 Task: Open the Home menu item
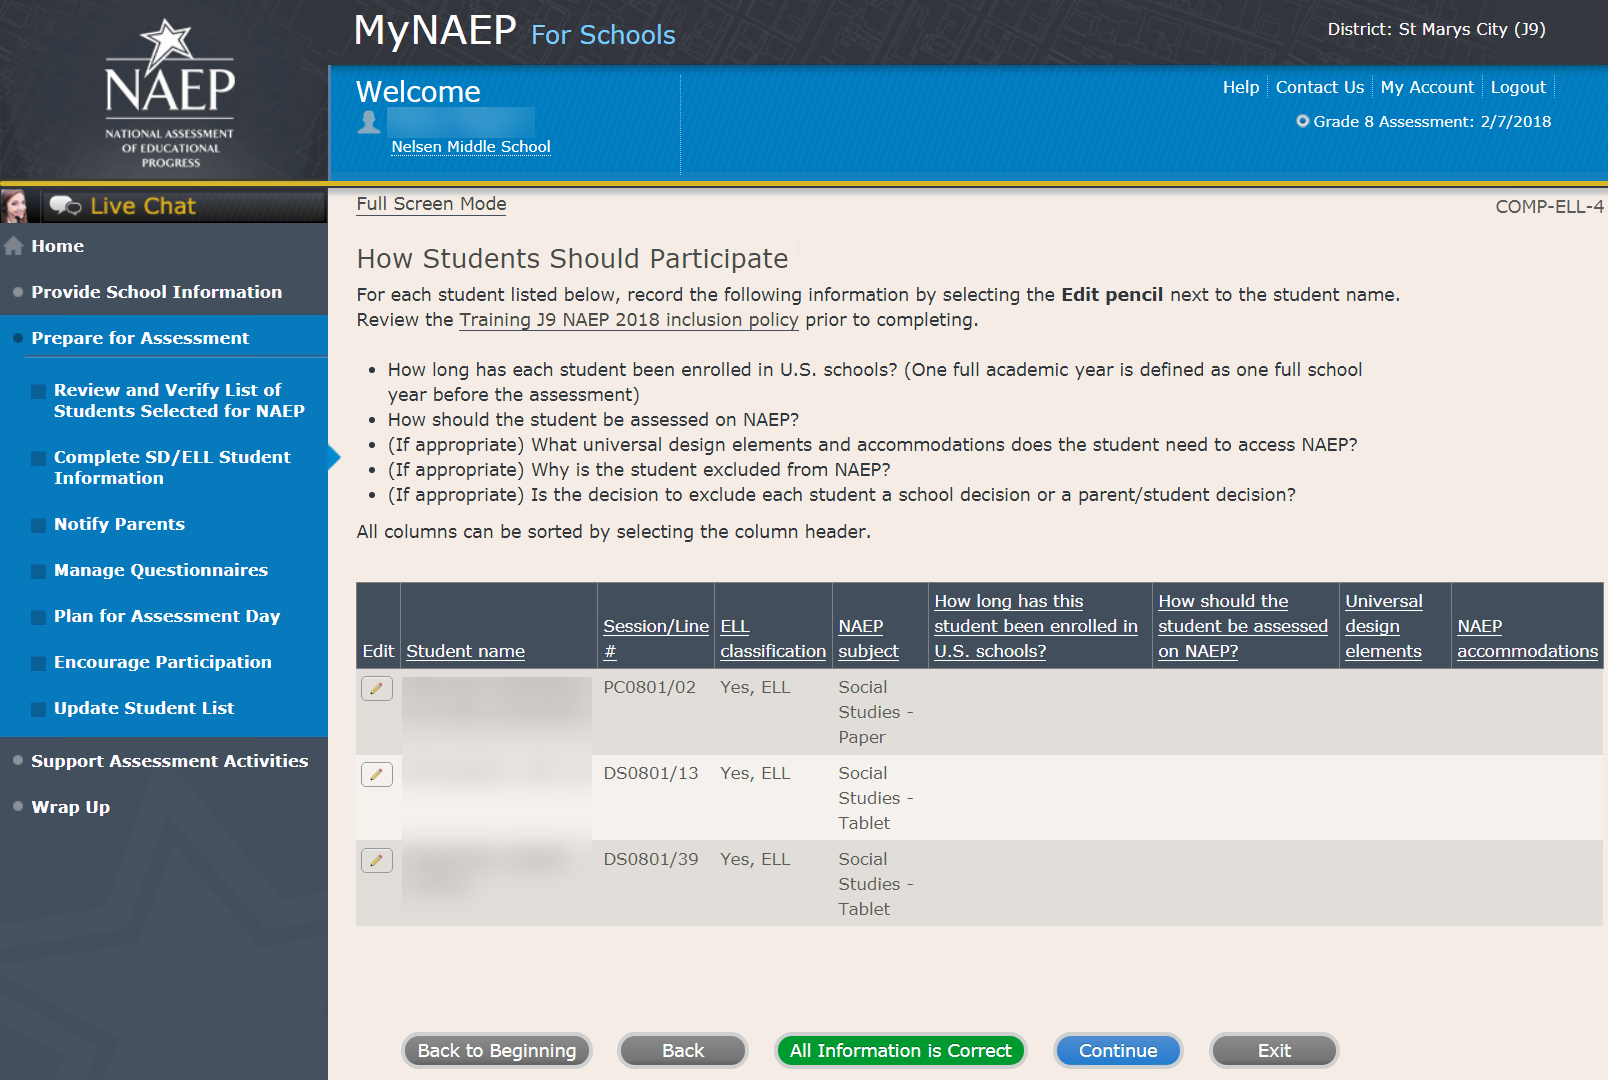58,246
